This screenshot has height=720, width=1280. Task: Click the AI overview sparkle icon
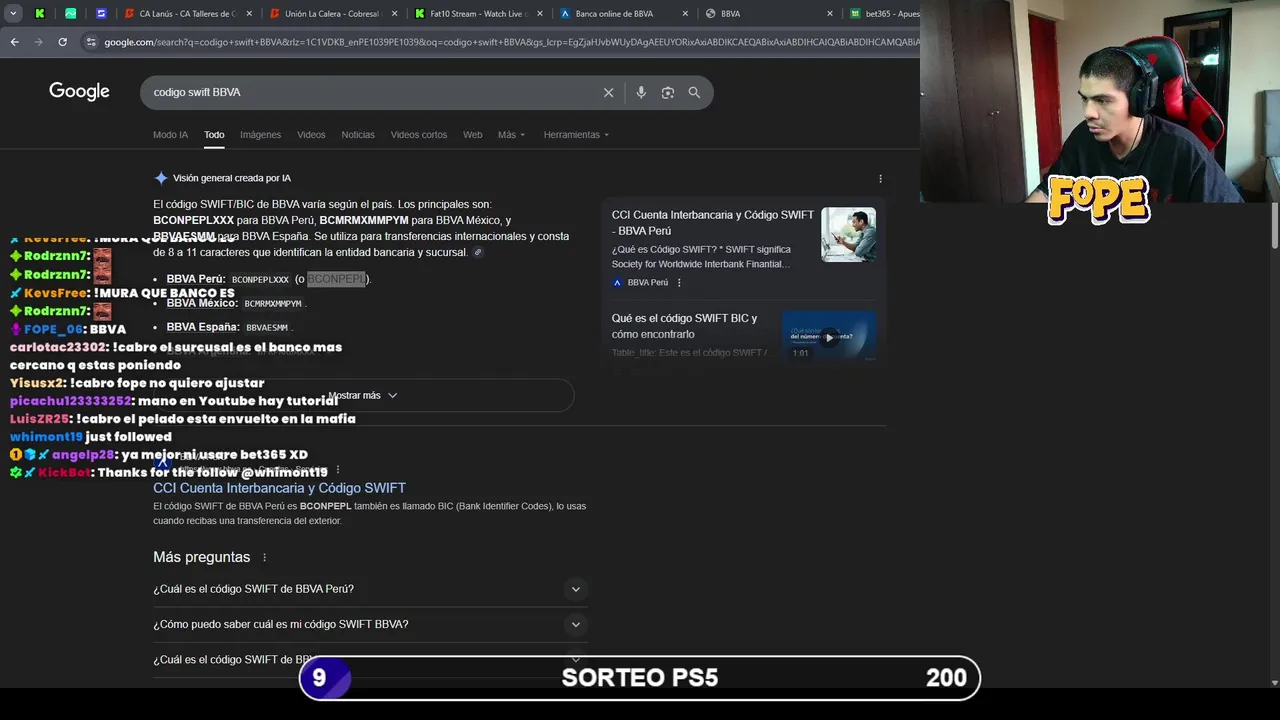point(161,178)
